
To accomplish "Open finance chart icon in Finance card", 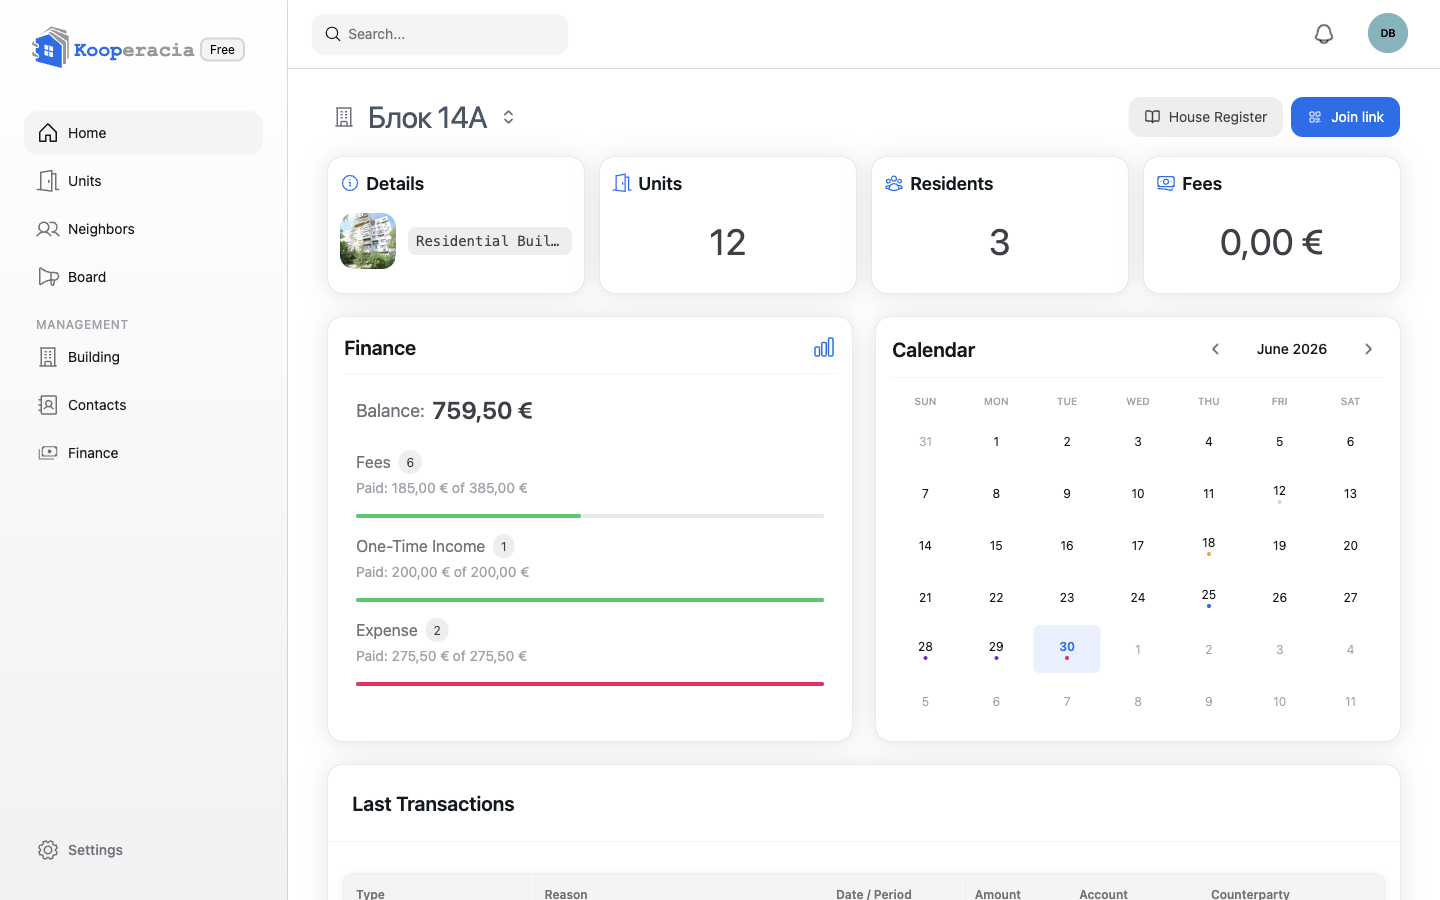I will tap(824, 347).
